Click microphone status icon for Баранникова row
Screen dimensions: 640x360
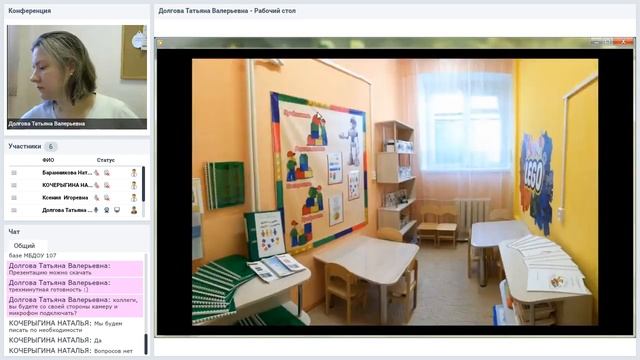click(97, 173)
